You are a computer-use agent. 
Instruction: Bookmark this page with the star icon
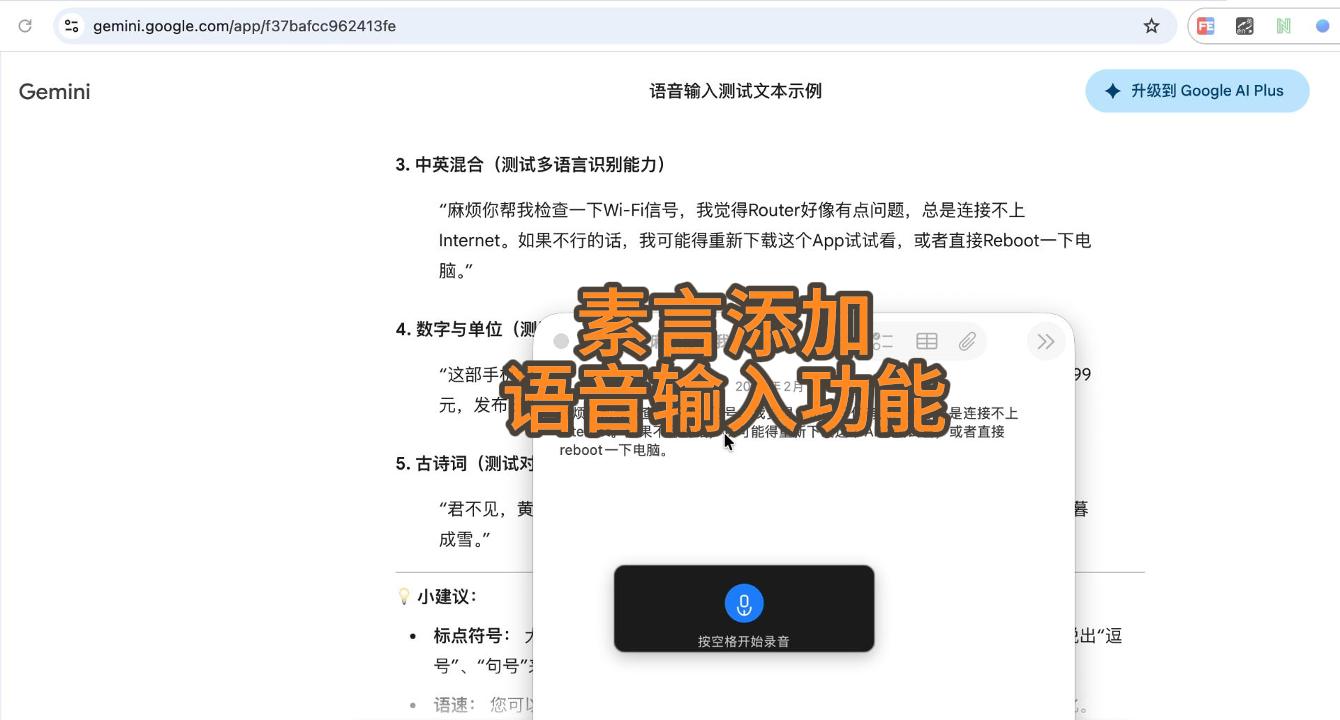1151,25
